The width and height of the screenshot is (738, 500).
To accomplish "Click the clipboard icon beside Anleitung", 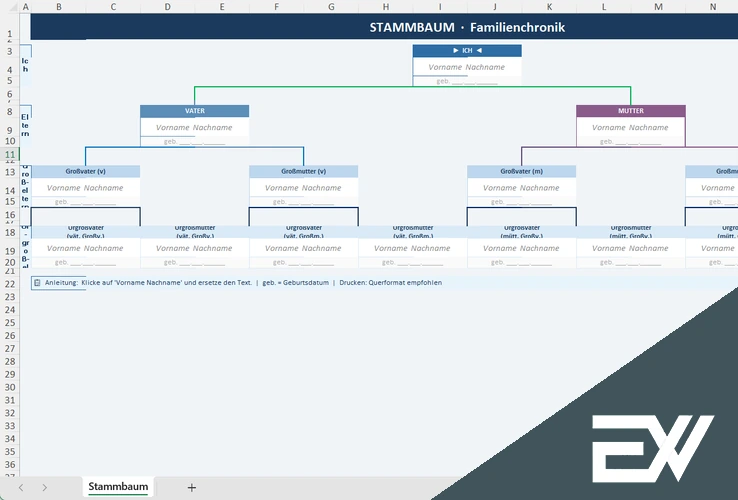I will pos(37,283).
